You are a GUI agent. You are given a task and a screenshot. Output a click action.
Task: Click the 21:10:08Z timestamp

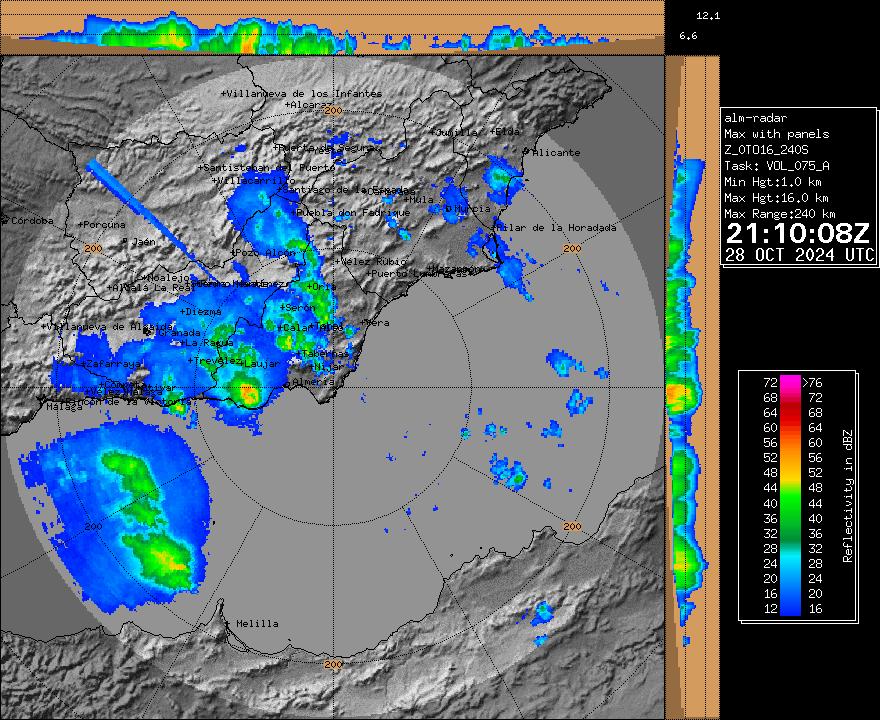coord(798,234)
